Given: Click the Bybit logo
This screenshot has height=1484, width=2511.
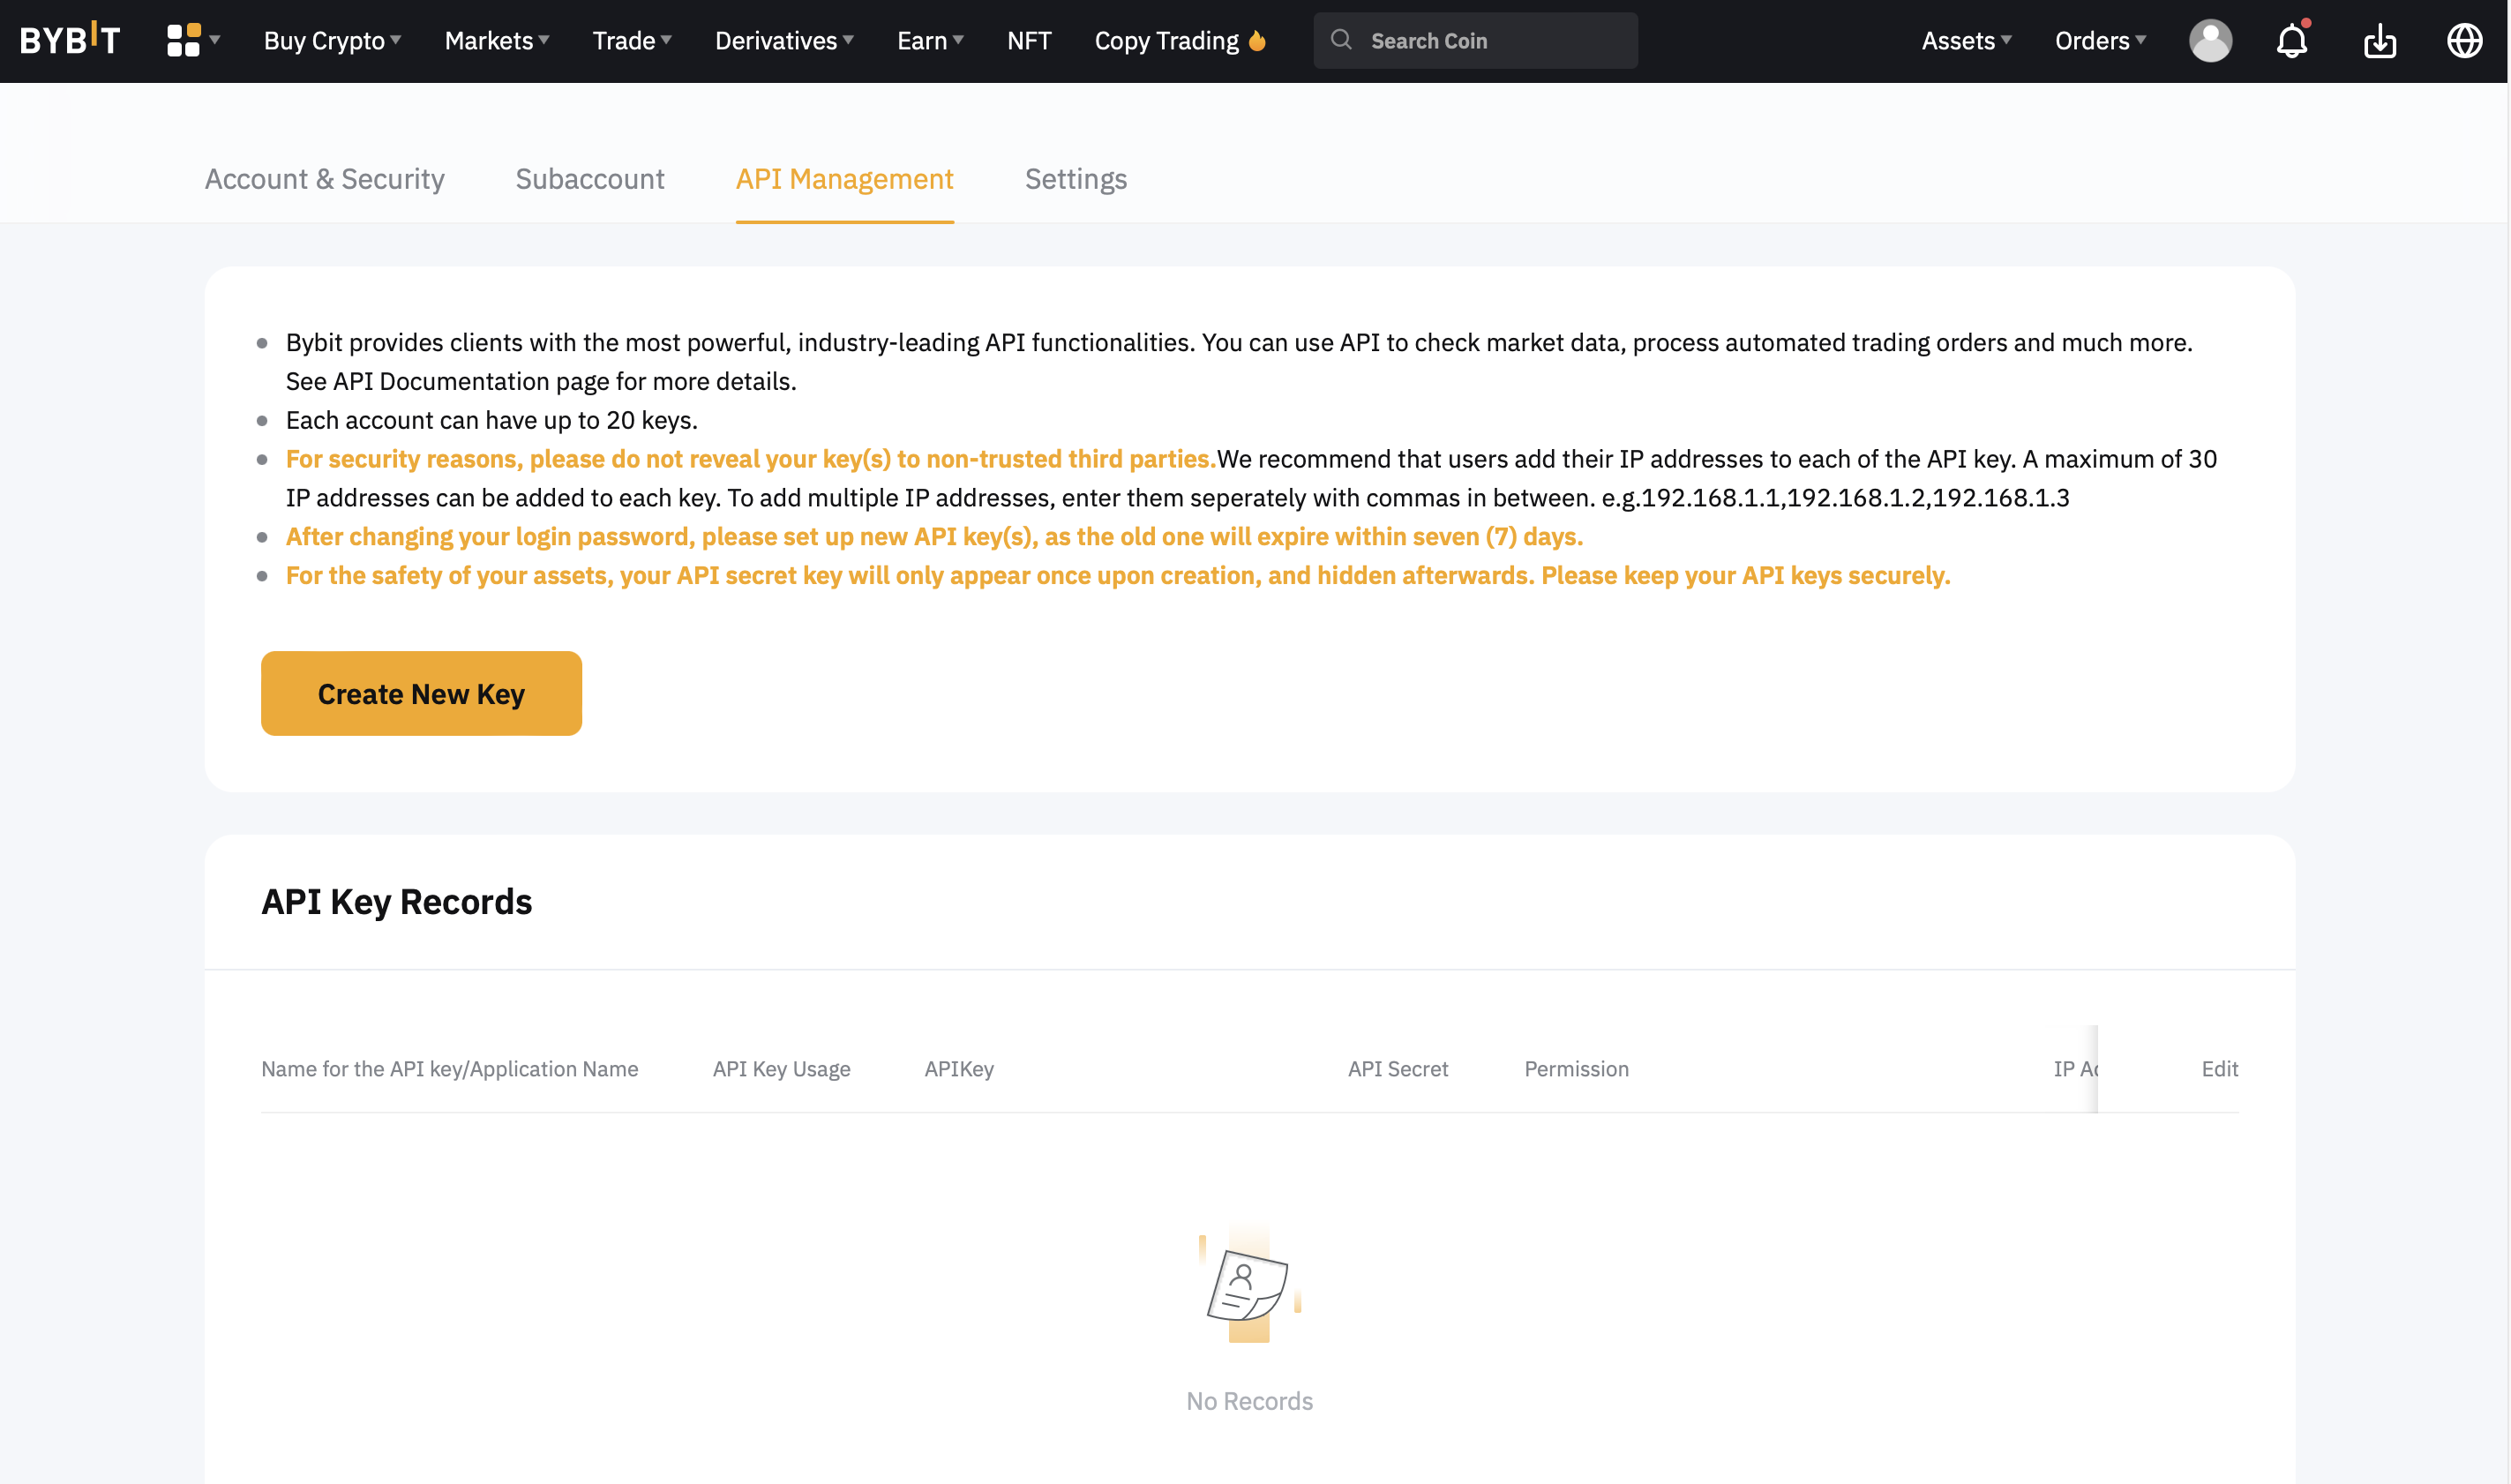Looking at the screenshot, I should point(70,40).
